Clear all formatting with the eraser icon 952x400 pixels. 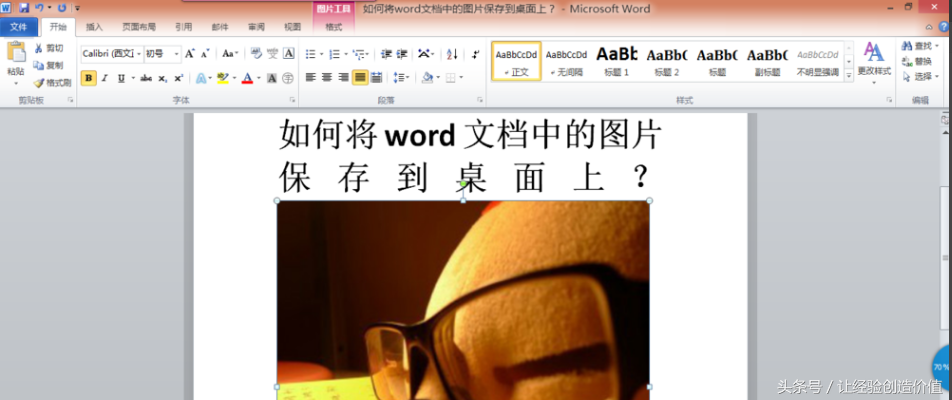pos(256,53)
